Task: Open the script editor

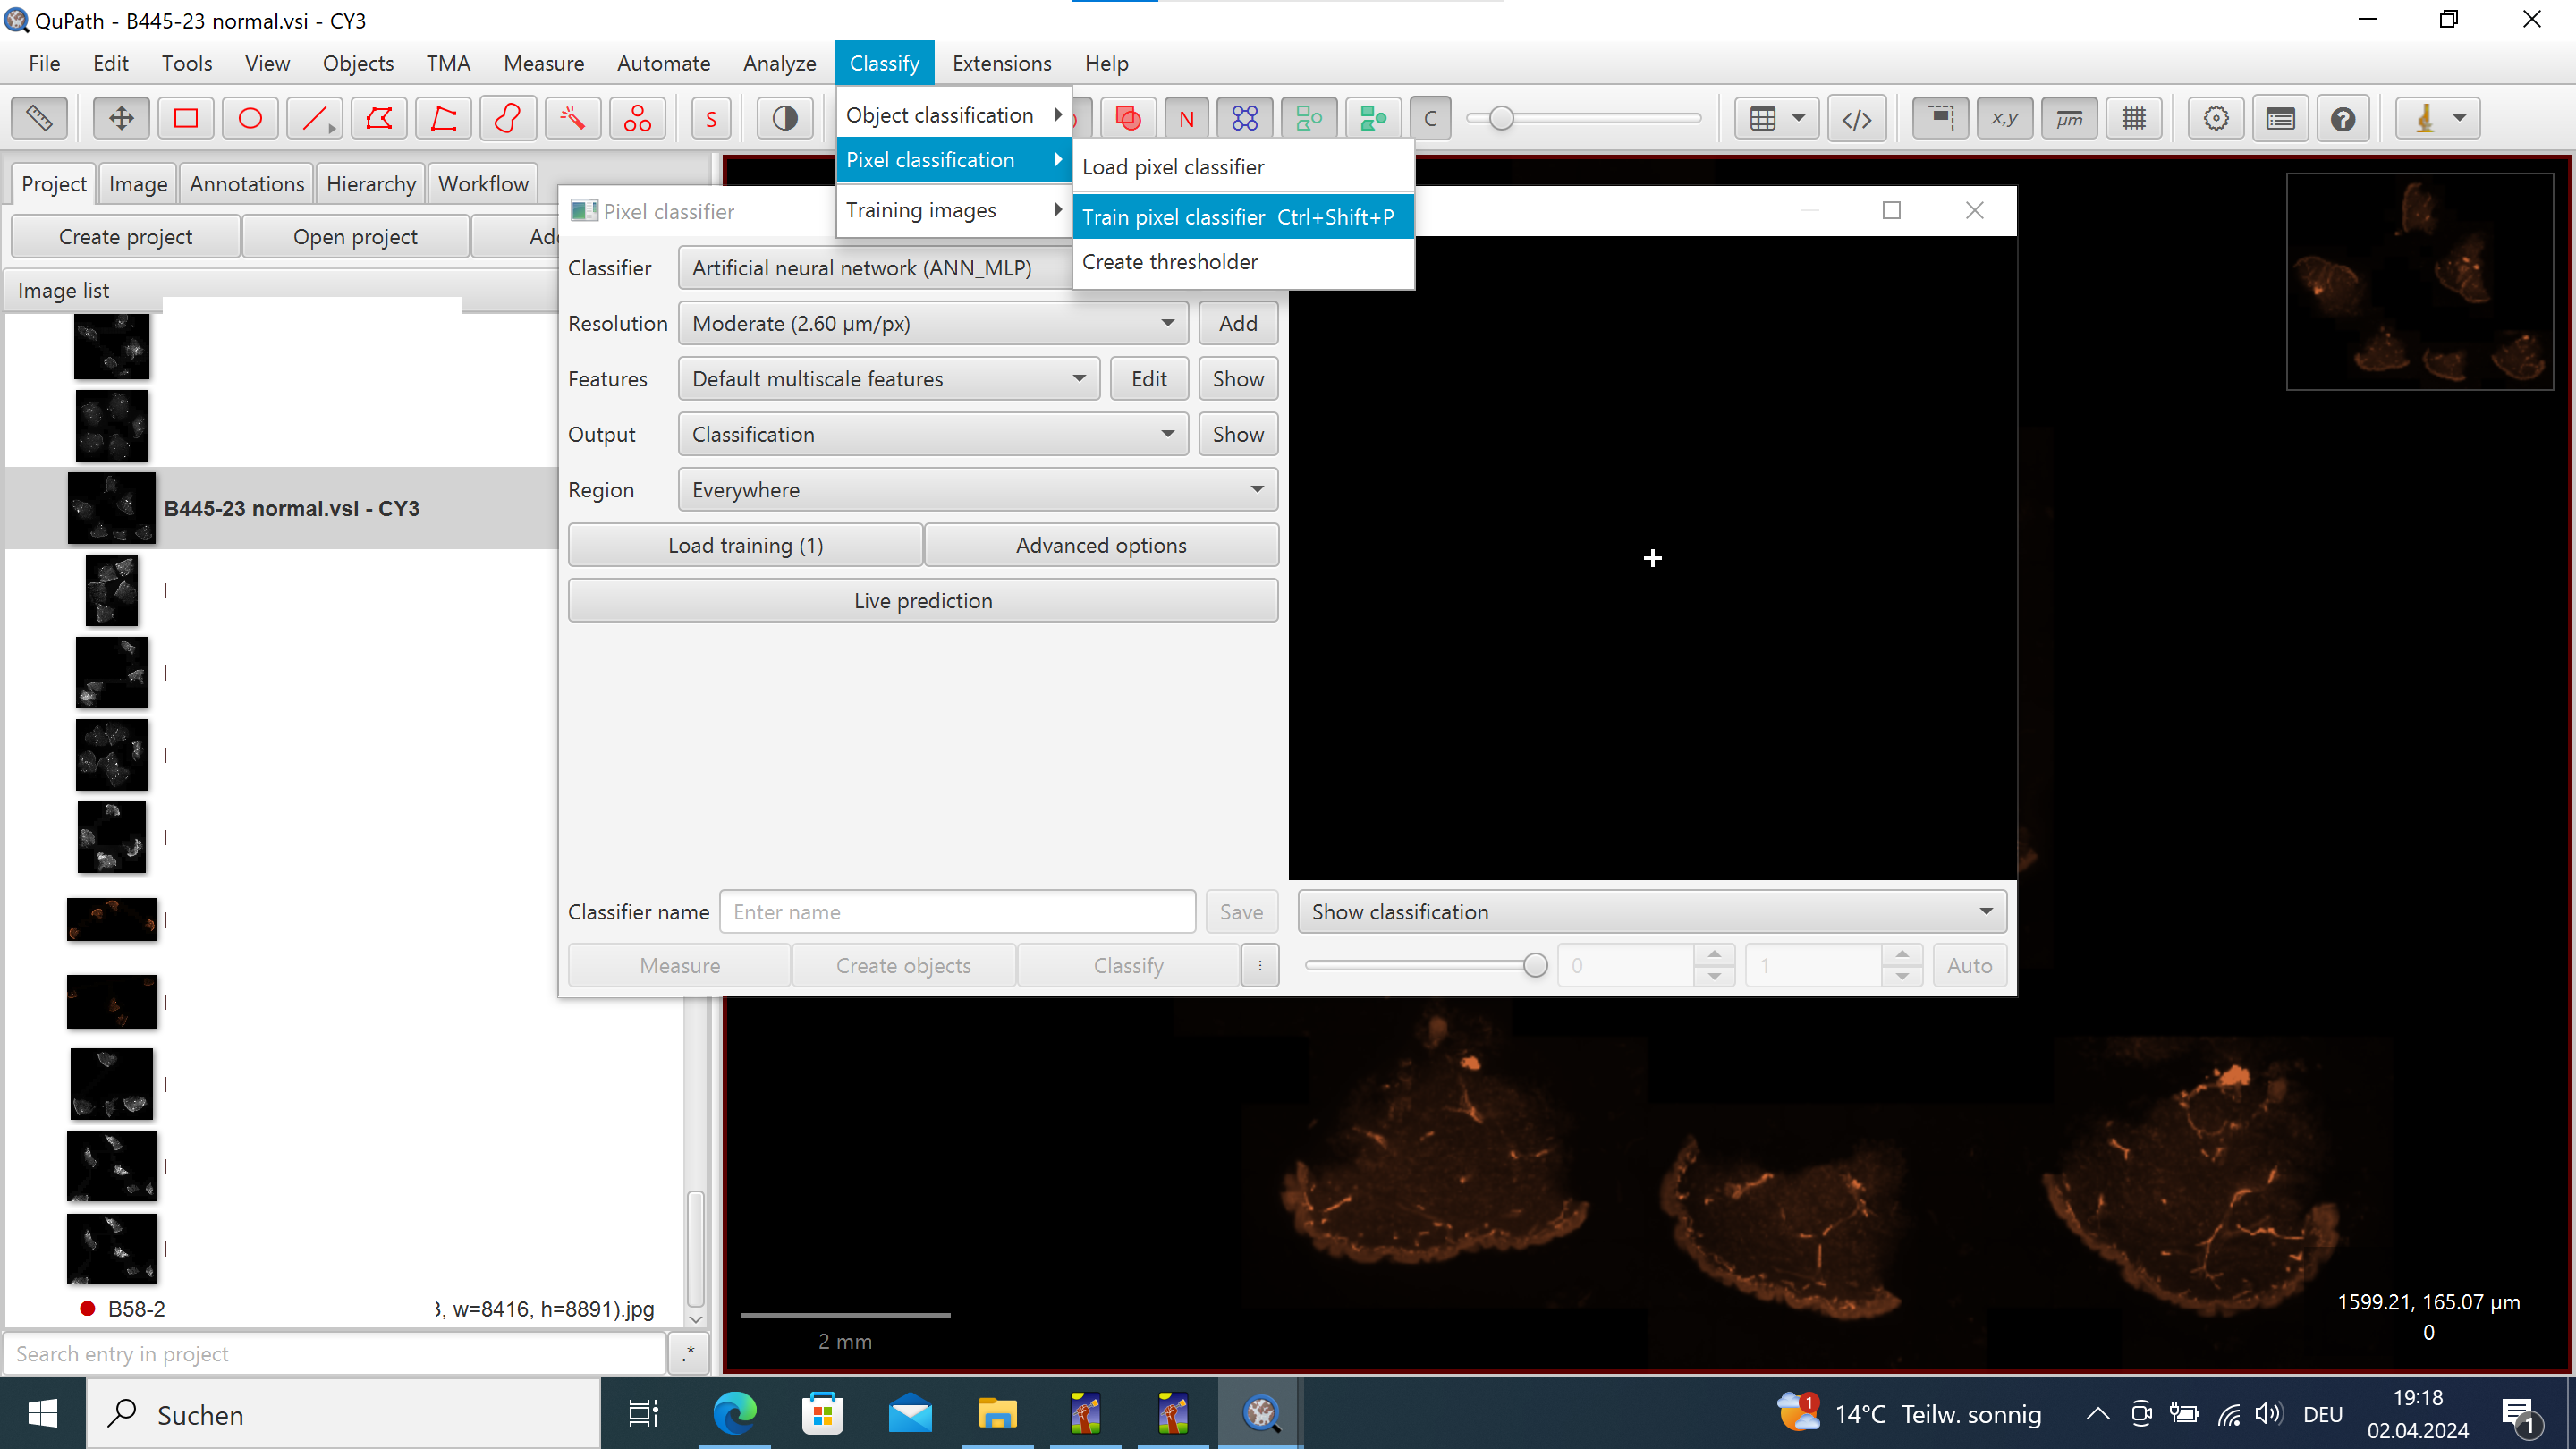Action: click(1858, 117)
